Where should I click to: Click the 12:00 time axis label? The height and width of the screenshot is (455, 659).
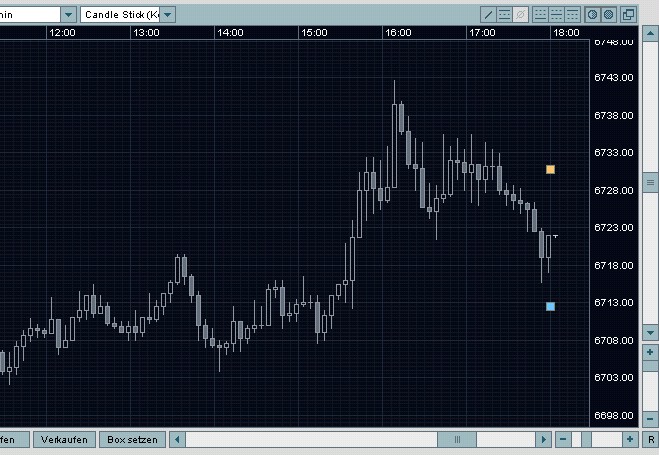(62, 33)
